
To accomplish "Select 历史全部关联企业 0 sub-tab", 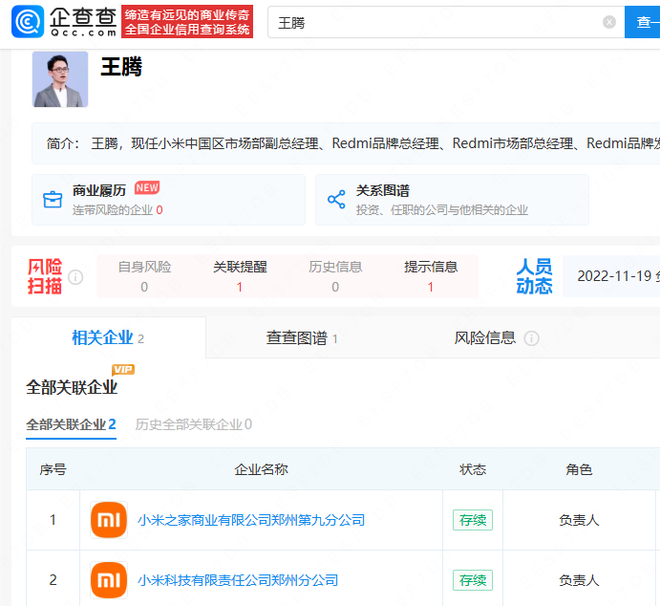I will click(x=193, y=424).
